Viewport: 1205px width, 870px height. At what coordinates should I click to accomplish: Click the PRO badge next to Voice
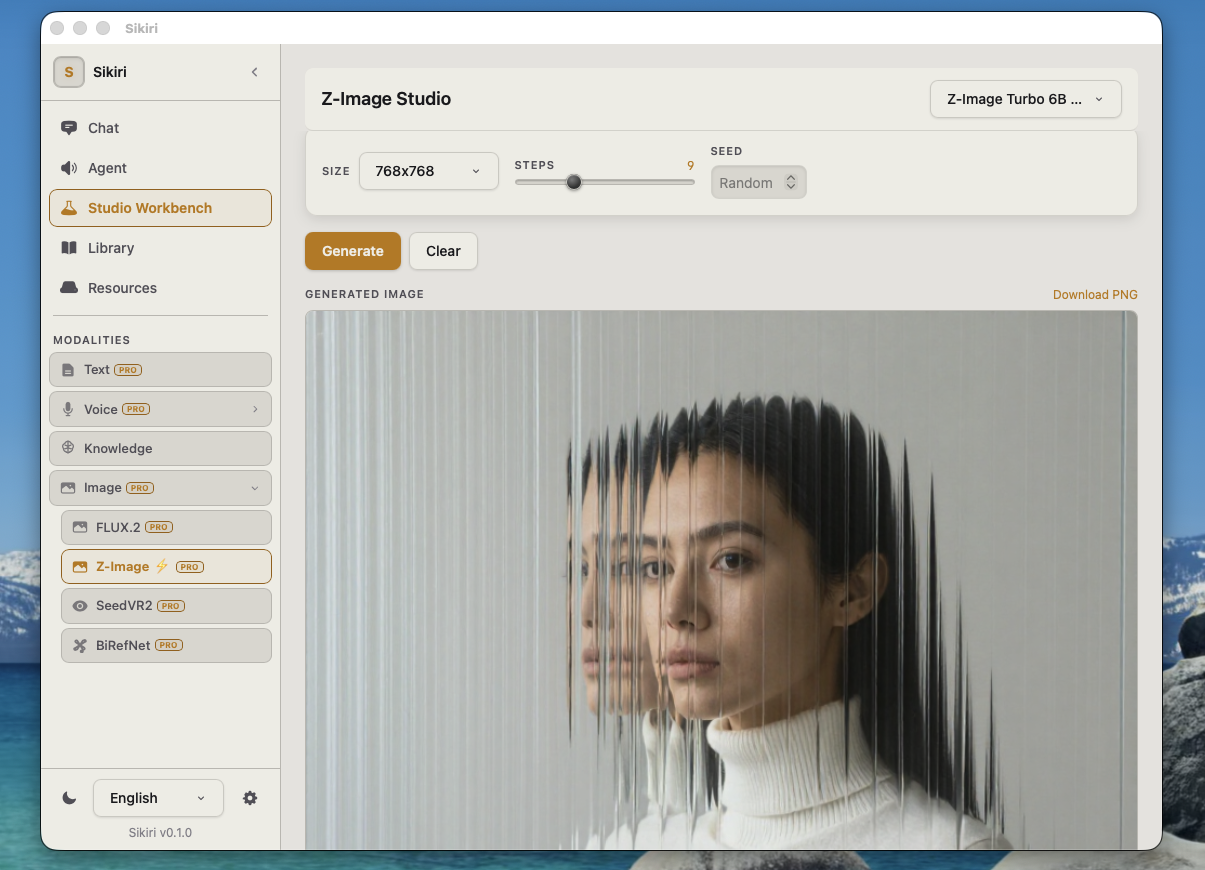click(x=136, y=409)
